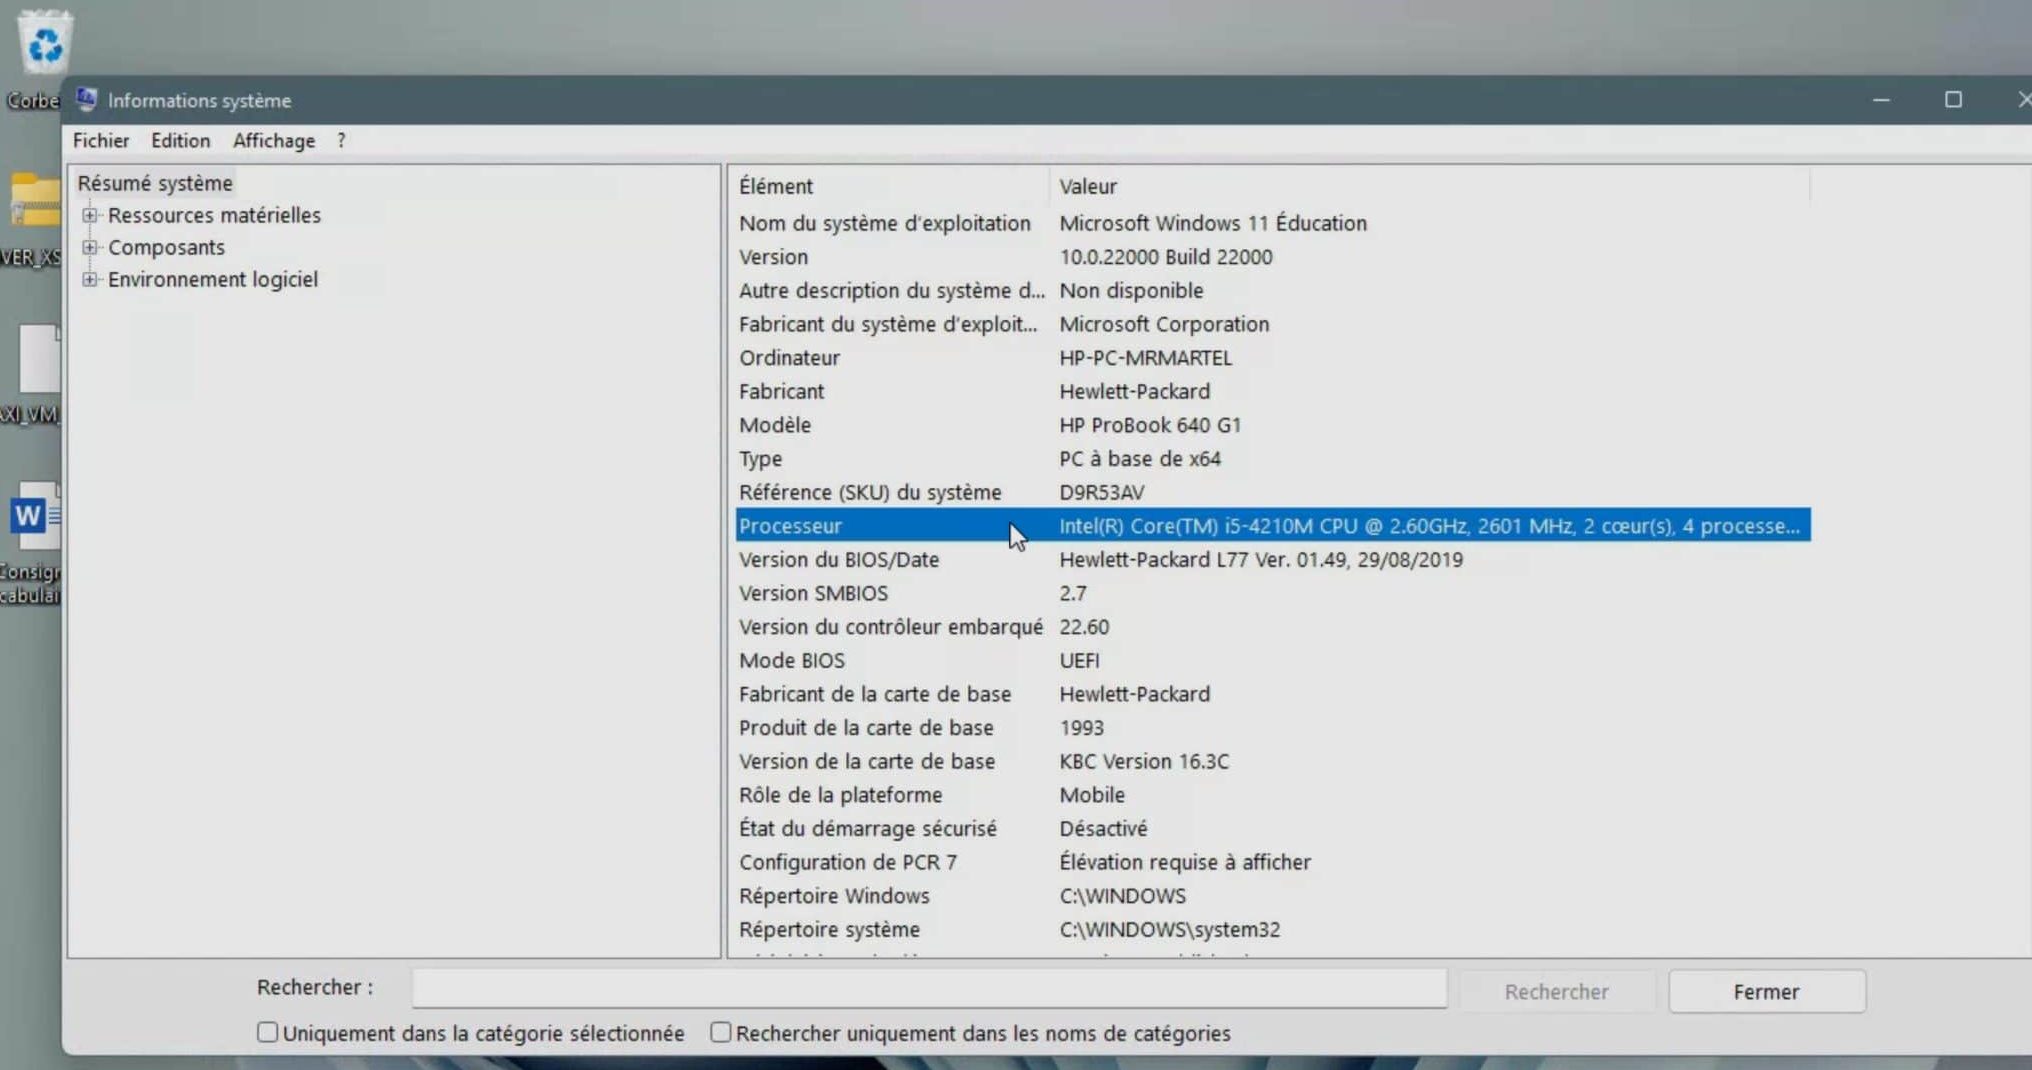Click inside the Rechercher search field
The height and width of the screenshot is (1070, 2032).
pyautogui.click(x=928, y=988)
